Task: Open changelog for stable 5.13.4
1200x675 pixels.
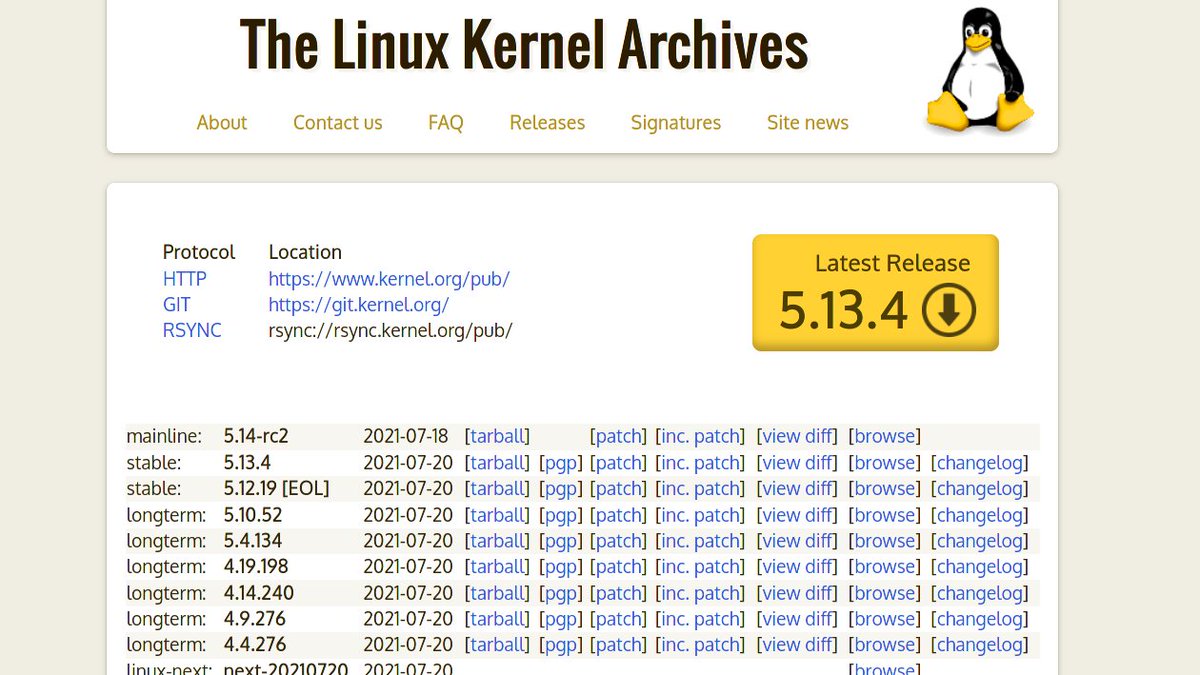Action: 980,463
